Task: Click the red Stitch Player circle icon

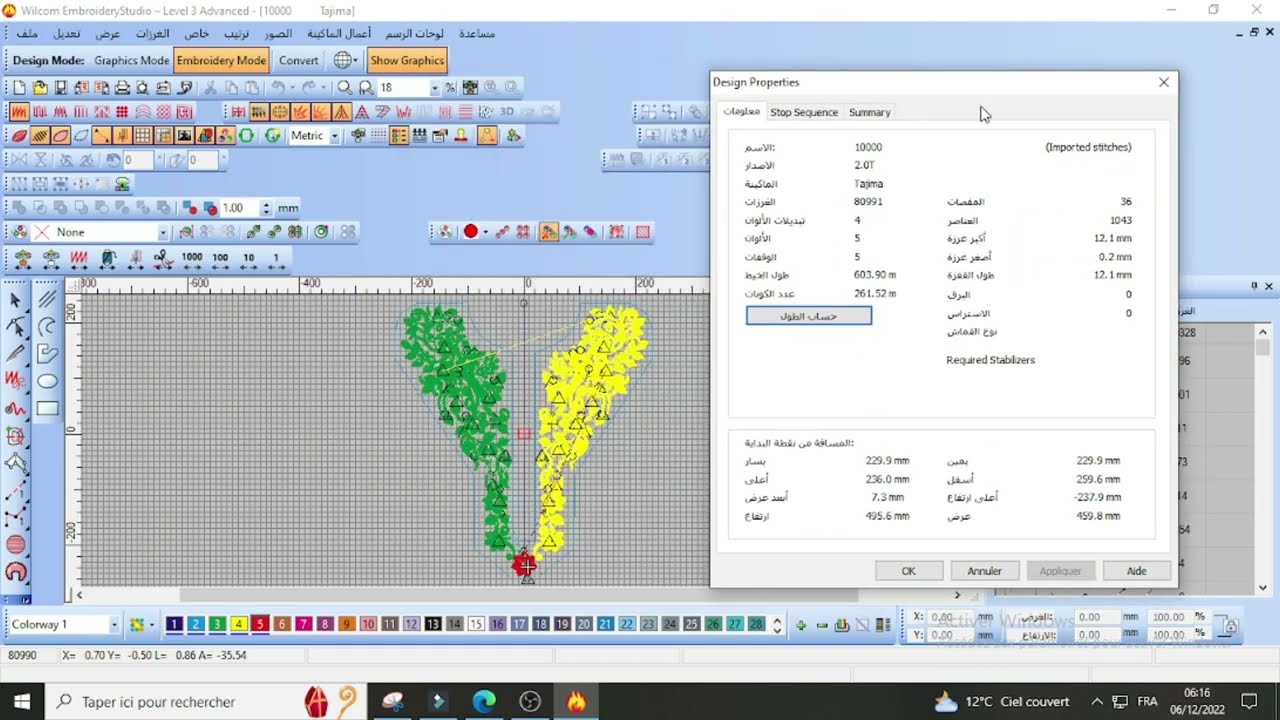Action: (471, 232)
